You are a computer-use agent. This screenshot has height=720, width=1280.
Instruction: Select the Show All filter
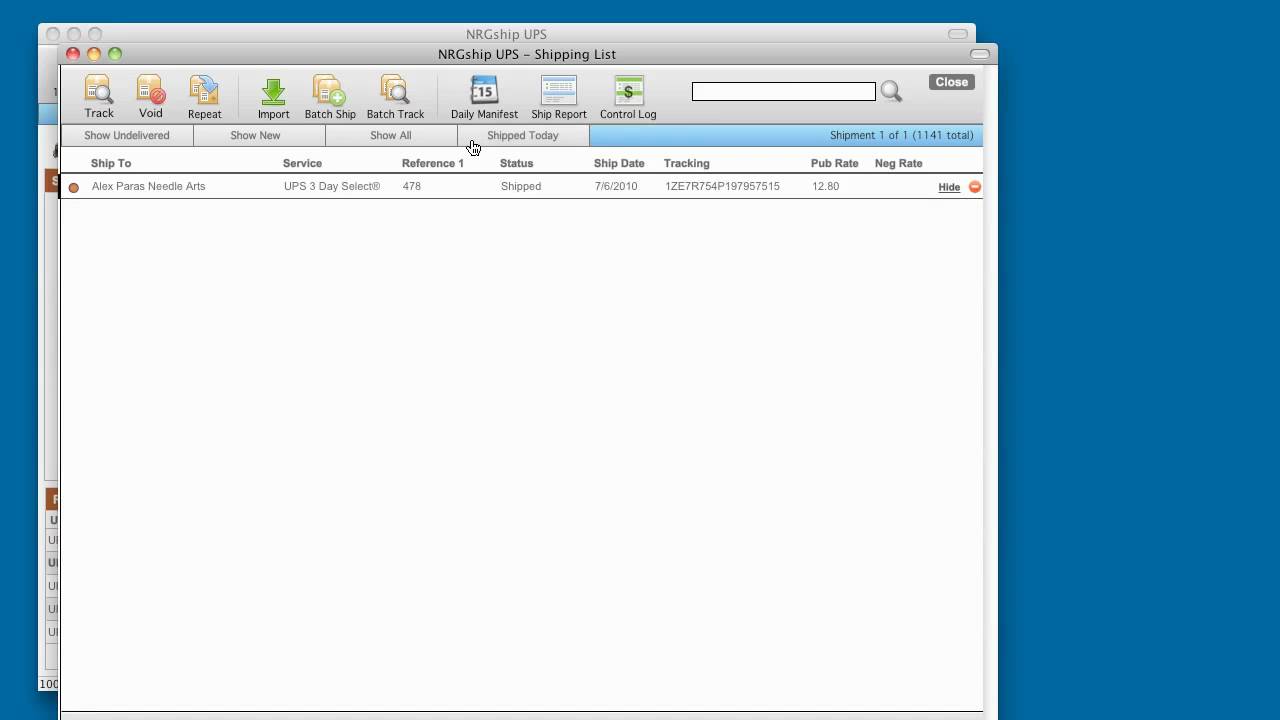(391, 136)
